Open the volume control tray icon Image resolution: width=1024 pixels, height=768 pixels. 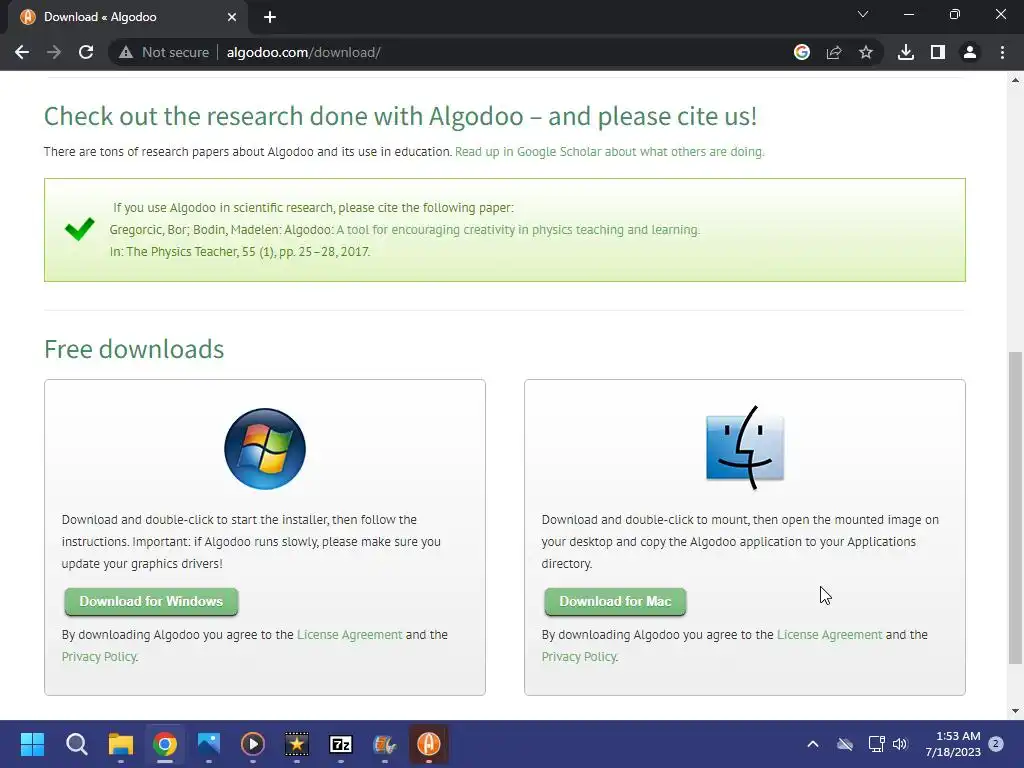(x=900, y=744)
